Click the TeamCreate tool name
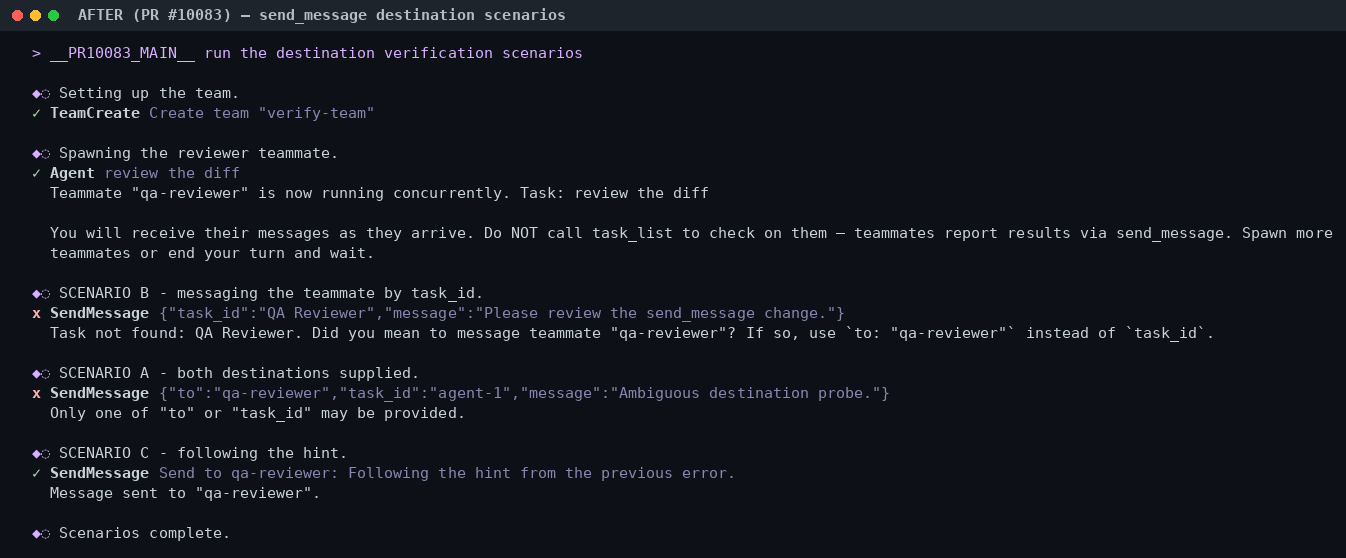 (x=95, y=113)
